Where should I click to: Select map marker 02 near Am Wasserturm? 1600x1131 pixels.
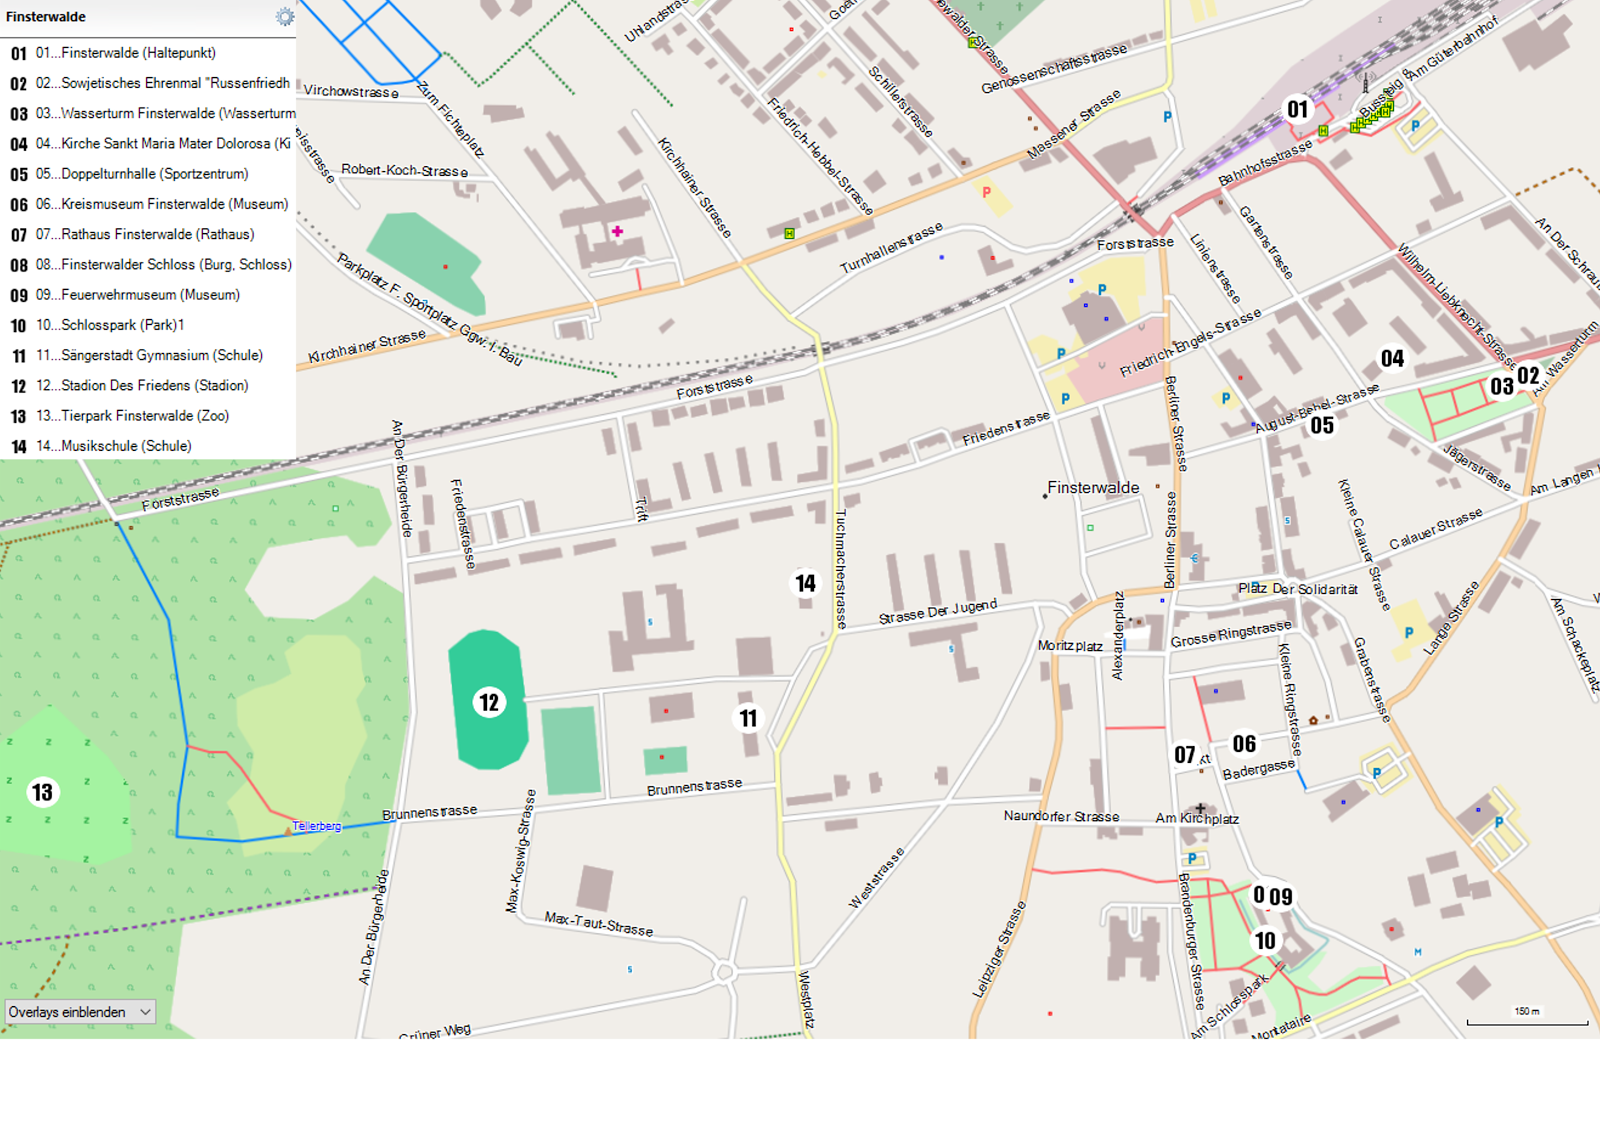tap(1528, 376)
